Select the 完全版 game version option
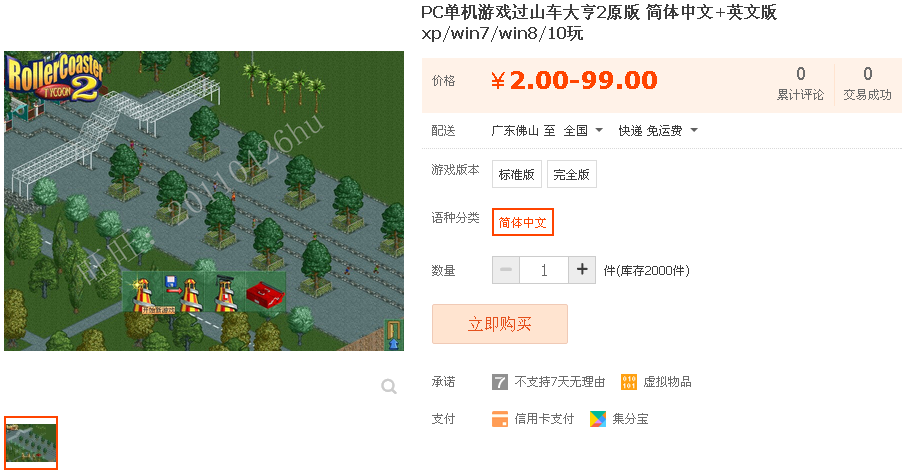This screenshot has height=475, width=907. click(572, 174)
